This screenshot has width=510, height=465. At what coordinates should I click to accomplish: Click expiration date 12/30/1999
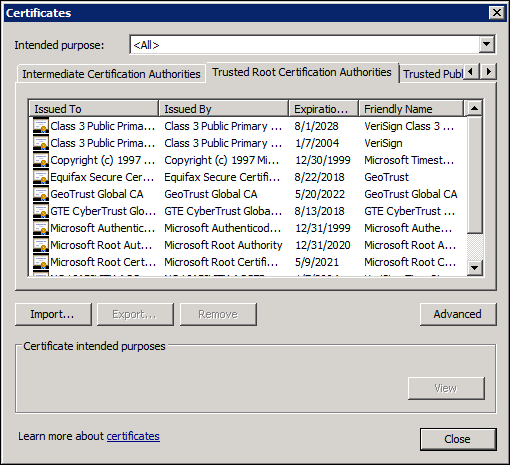[323, 160]
